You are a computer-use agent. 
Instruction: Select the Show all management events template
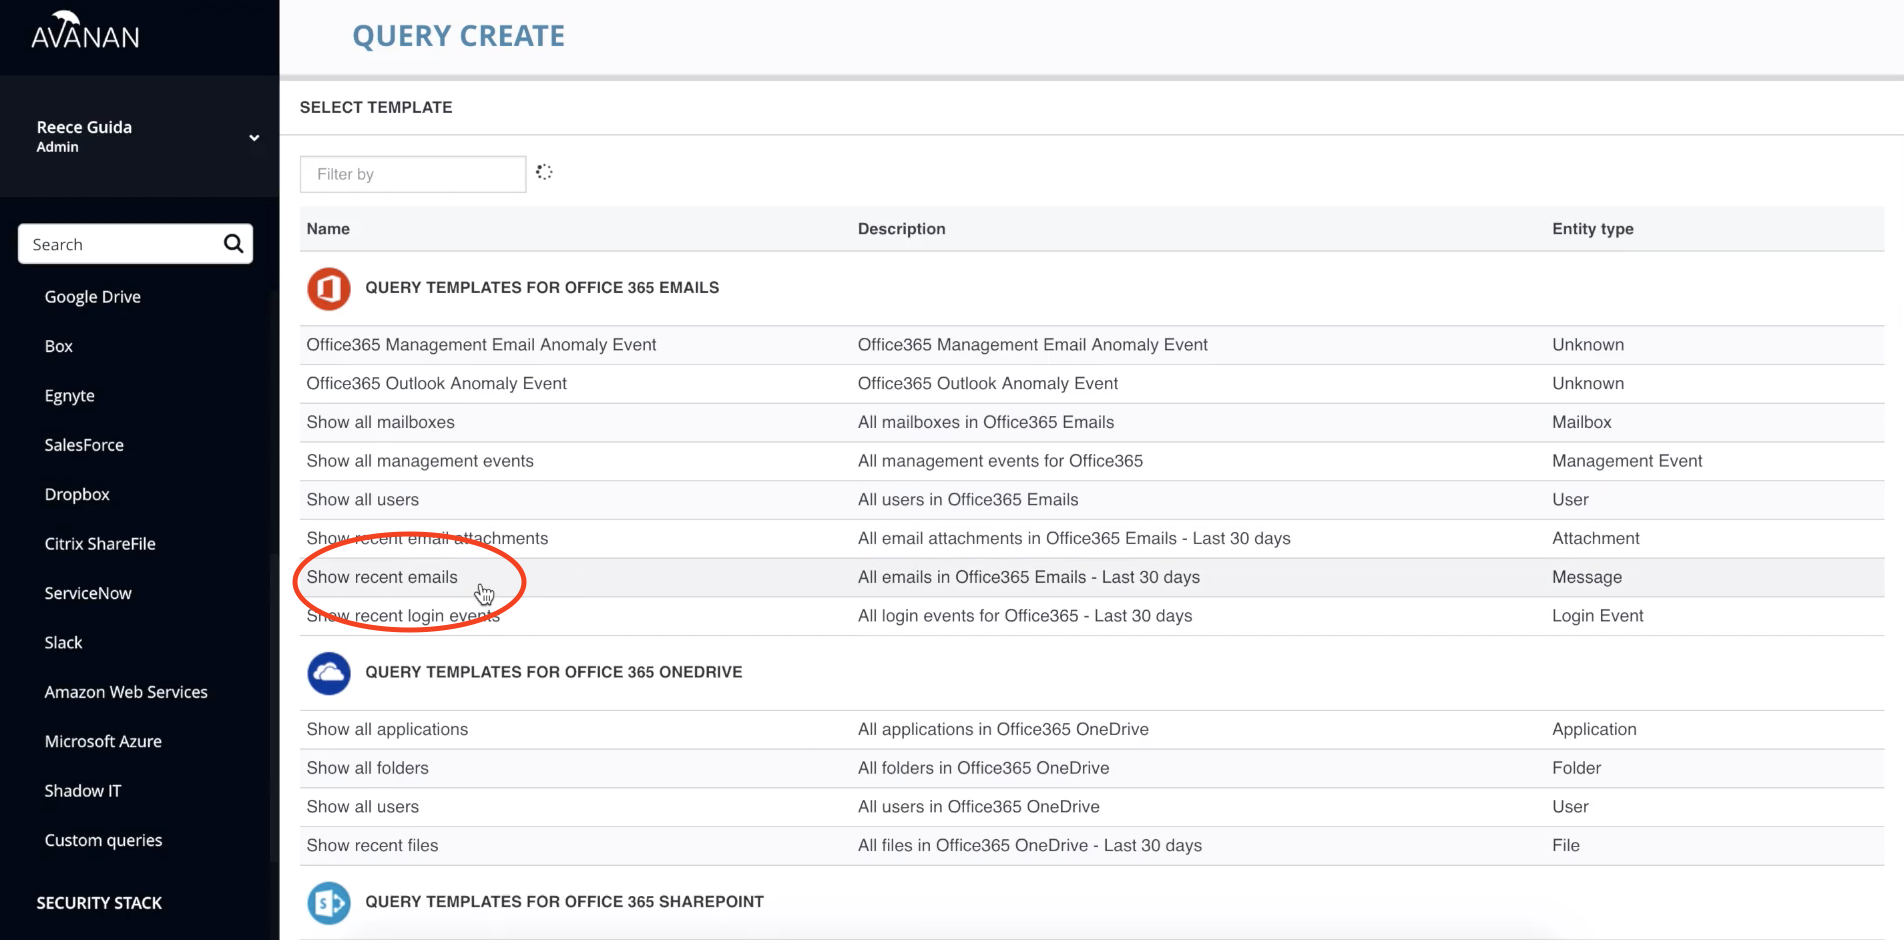(420, 461)
